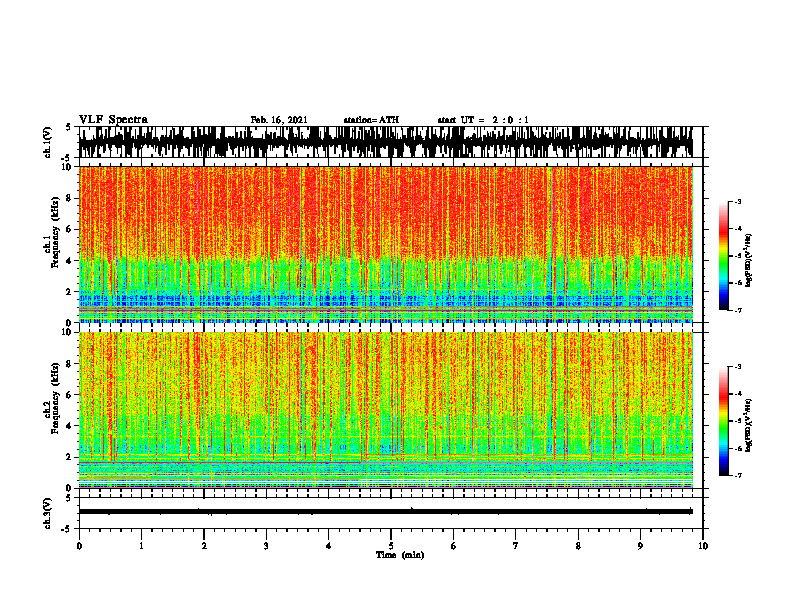Click the ch.2 colorbar log(PSD) label
Image resolution: width=792 pixels, height=612 pixels.
point(750,425)
